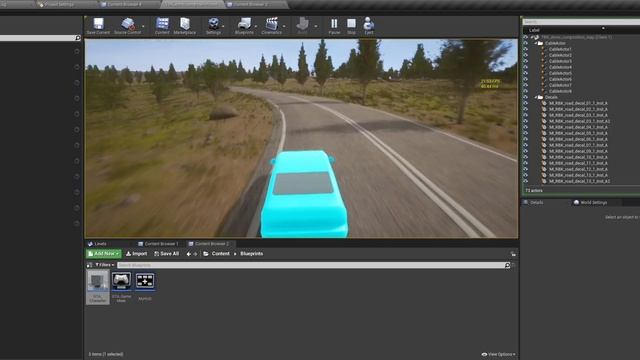This screenshot has width=640, height=360.
Task: Select M_RBK_road_decal_06_1_inst_A in outliner
Action: coord(578,139)
